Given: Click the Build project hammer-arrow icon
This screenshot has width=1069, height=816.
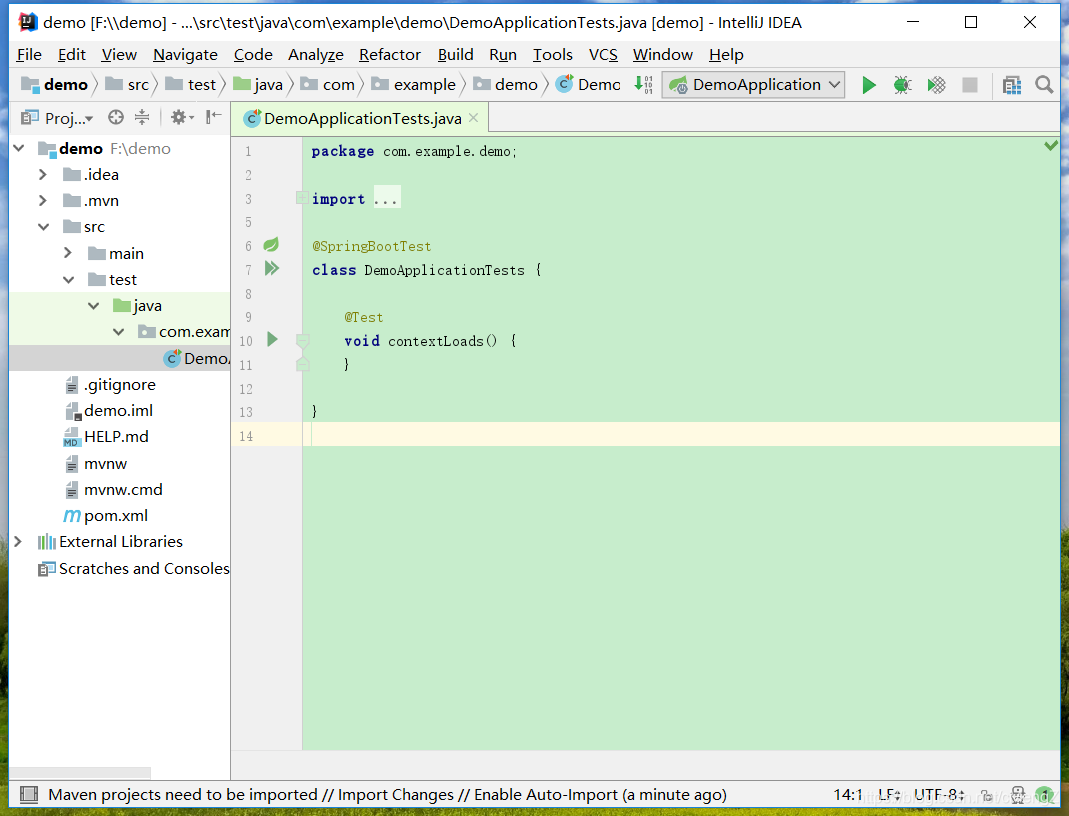Looking at the screenshot, I should (x=643, y=85).
